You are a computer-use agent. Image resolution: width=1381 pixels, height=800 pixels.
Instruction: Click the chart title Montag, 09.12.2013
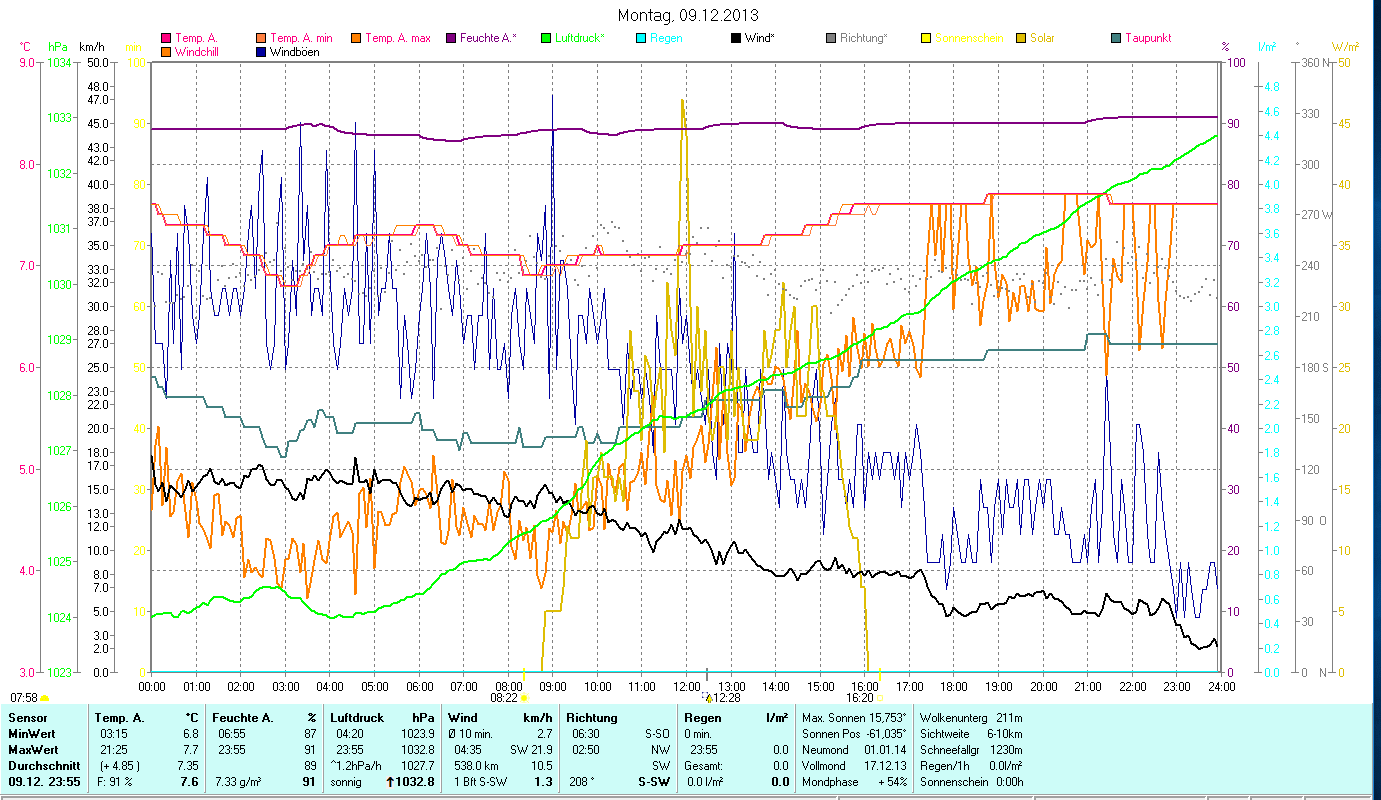[688, 15]
